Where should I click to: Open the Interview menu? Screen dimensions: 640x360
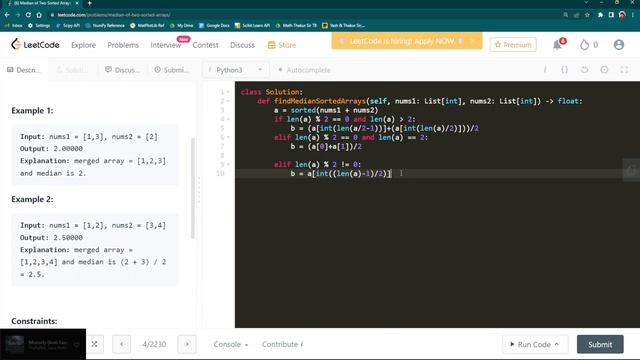[165, 45]
